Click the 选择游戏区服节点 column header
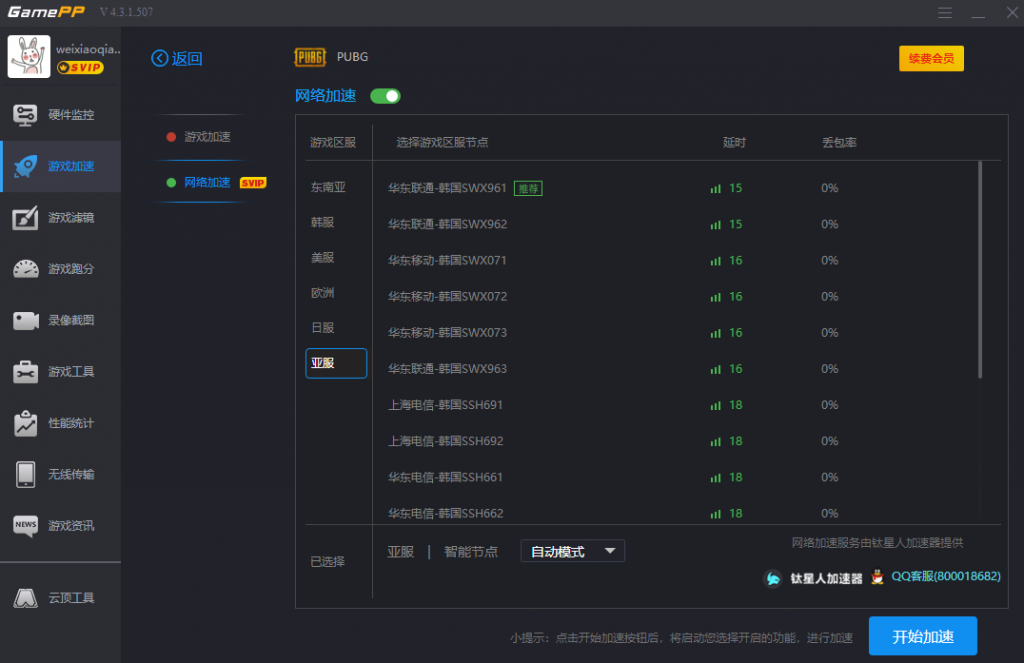Viewport: 1024px width, 663px height. point(442,142)
